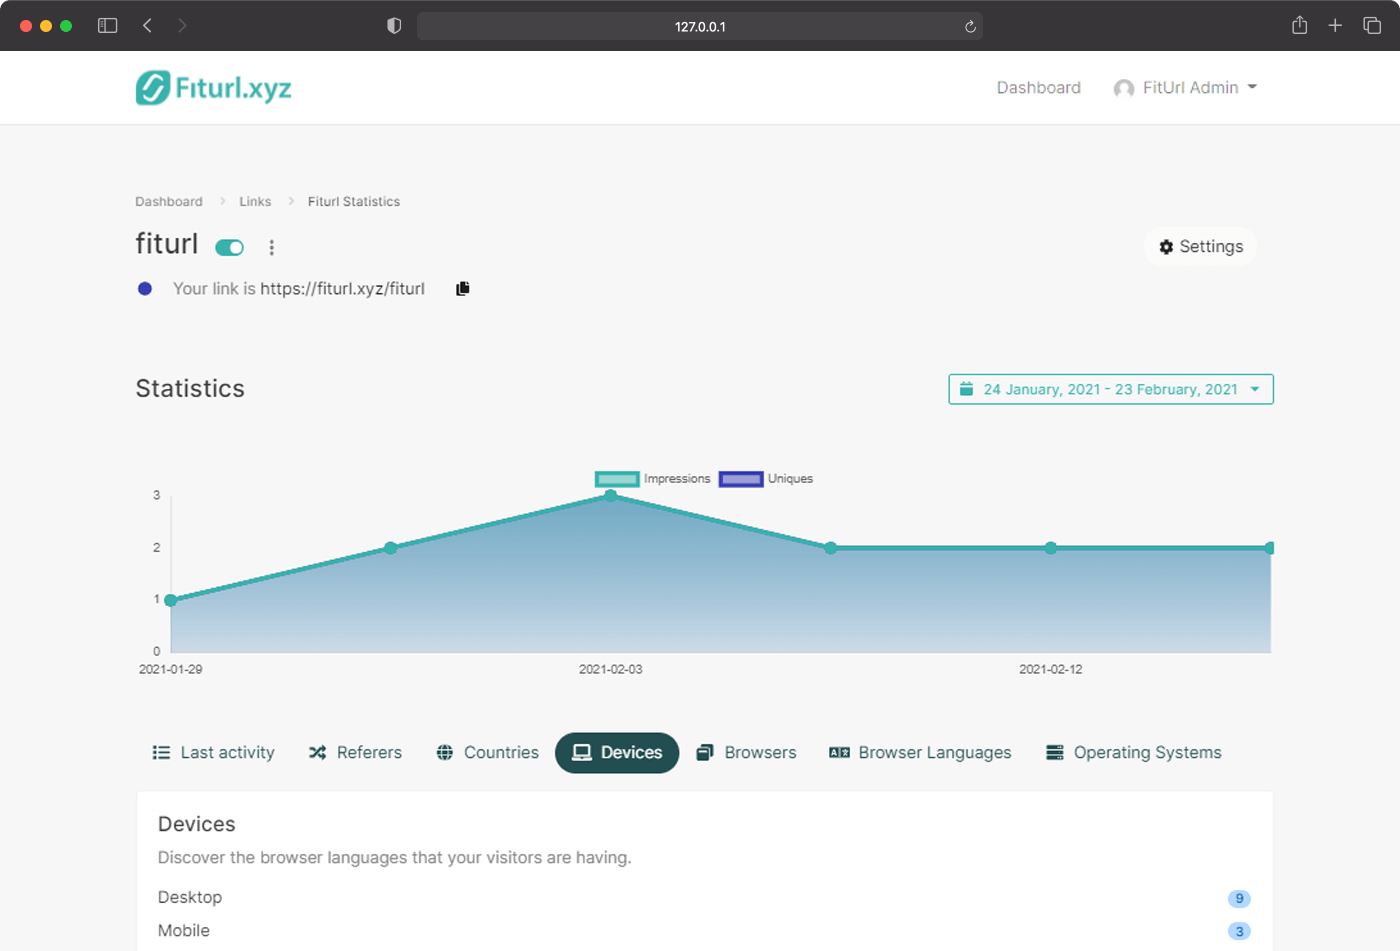Go back with the browser back arrow
Screen dimensions: 1400x951
pos(147,26)
